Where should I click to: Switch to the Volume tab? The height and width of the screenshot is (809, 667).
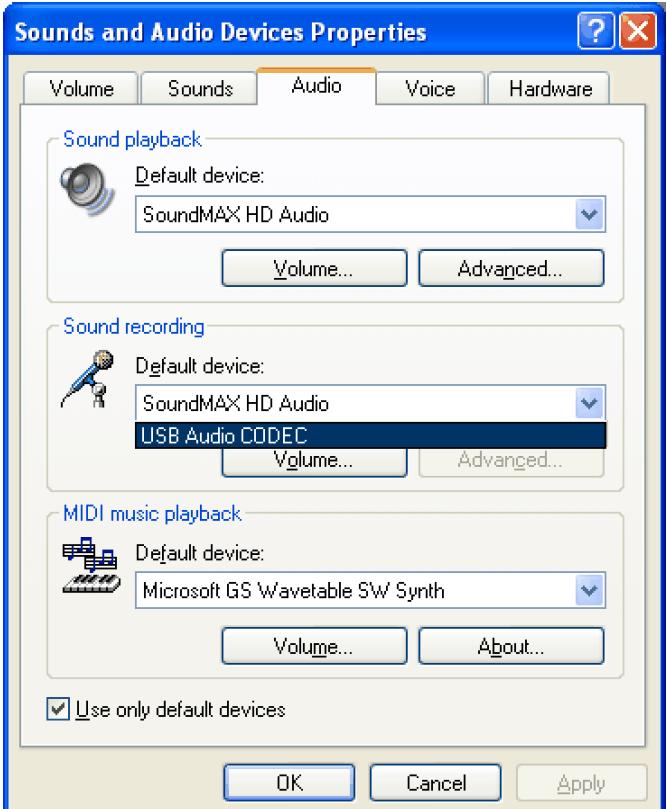(81, 89)
